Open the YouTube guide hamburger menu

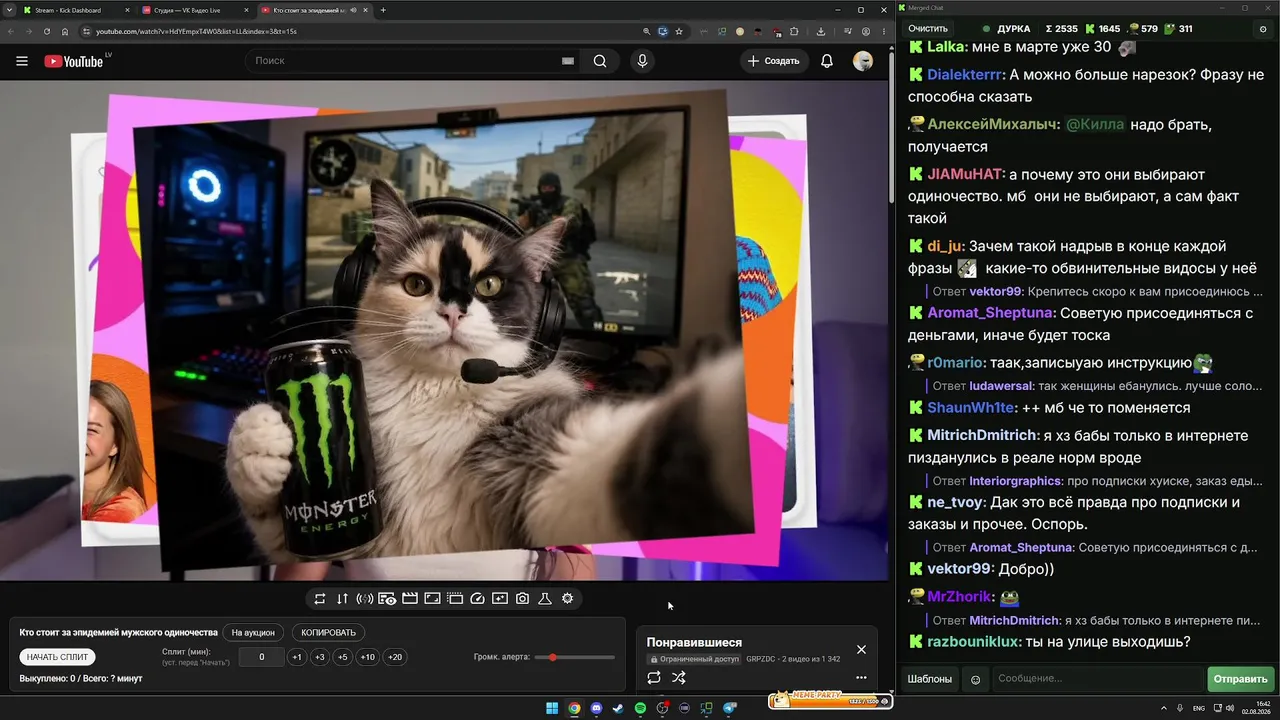tap(22, 61)
